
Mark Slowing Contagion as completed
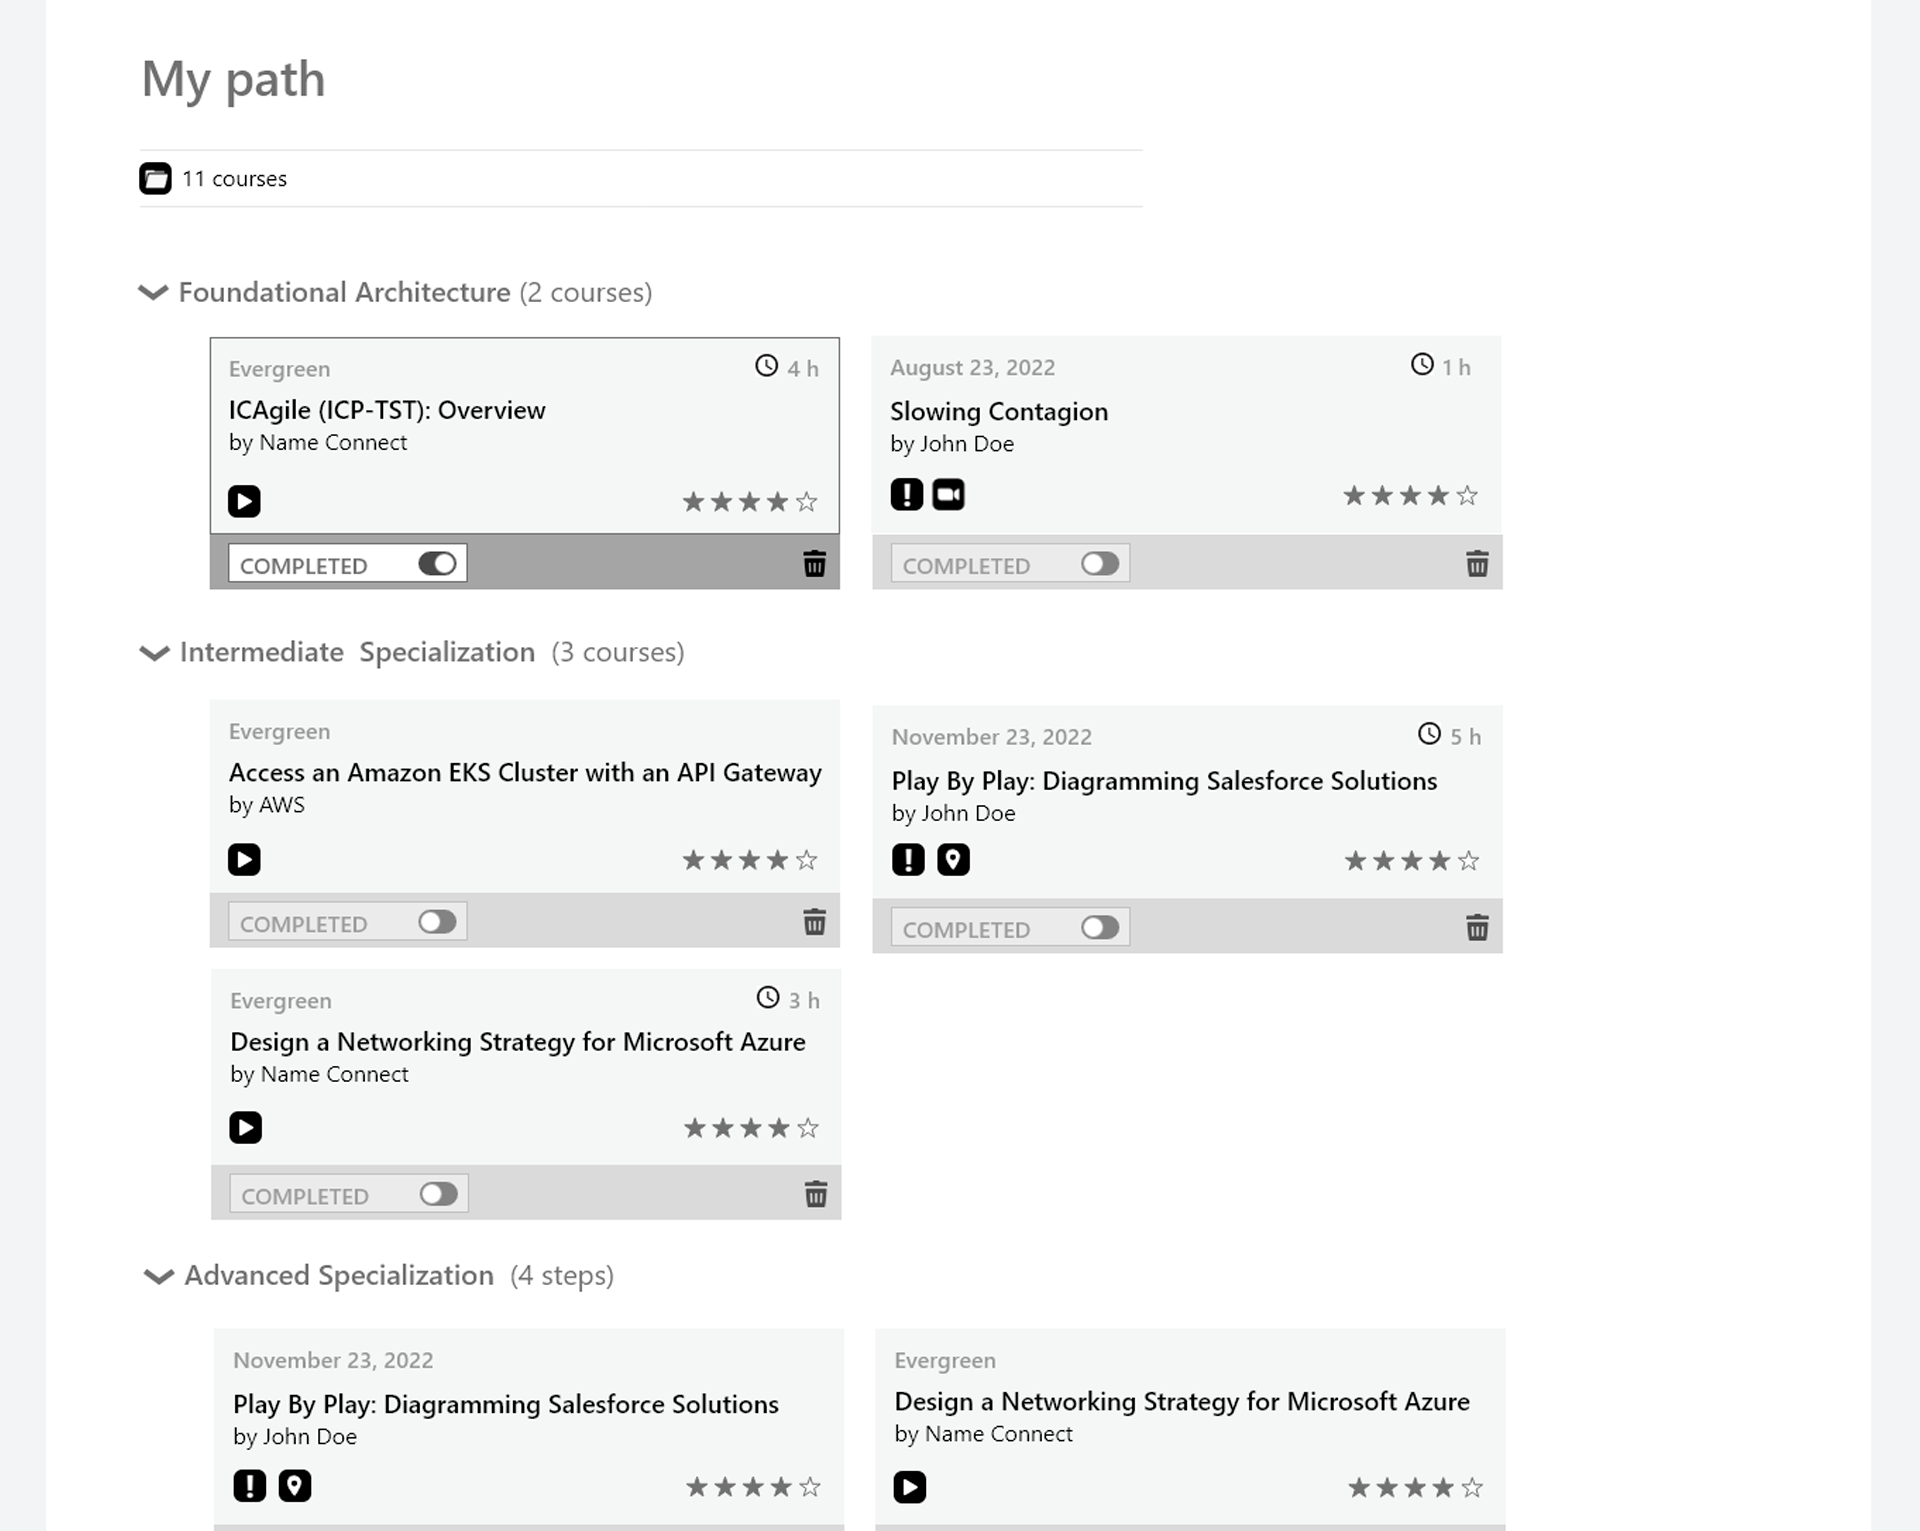(x=1100, y=563)
